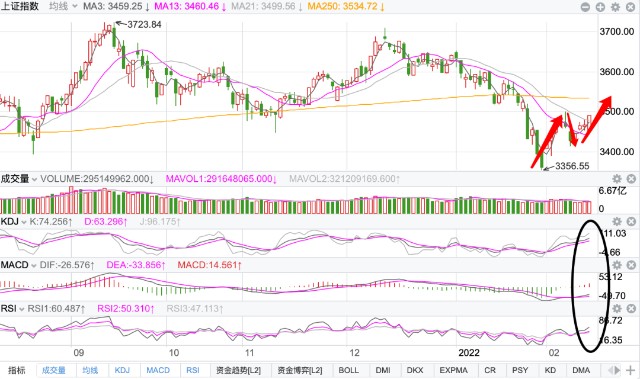Open KDJ panel settings gear
640x379 pixels.
617,222
